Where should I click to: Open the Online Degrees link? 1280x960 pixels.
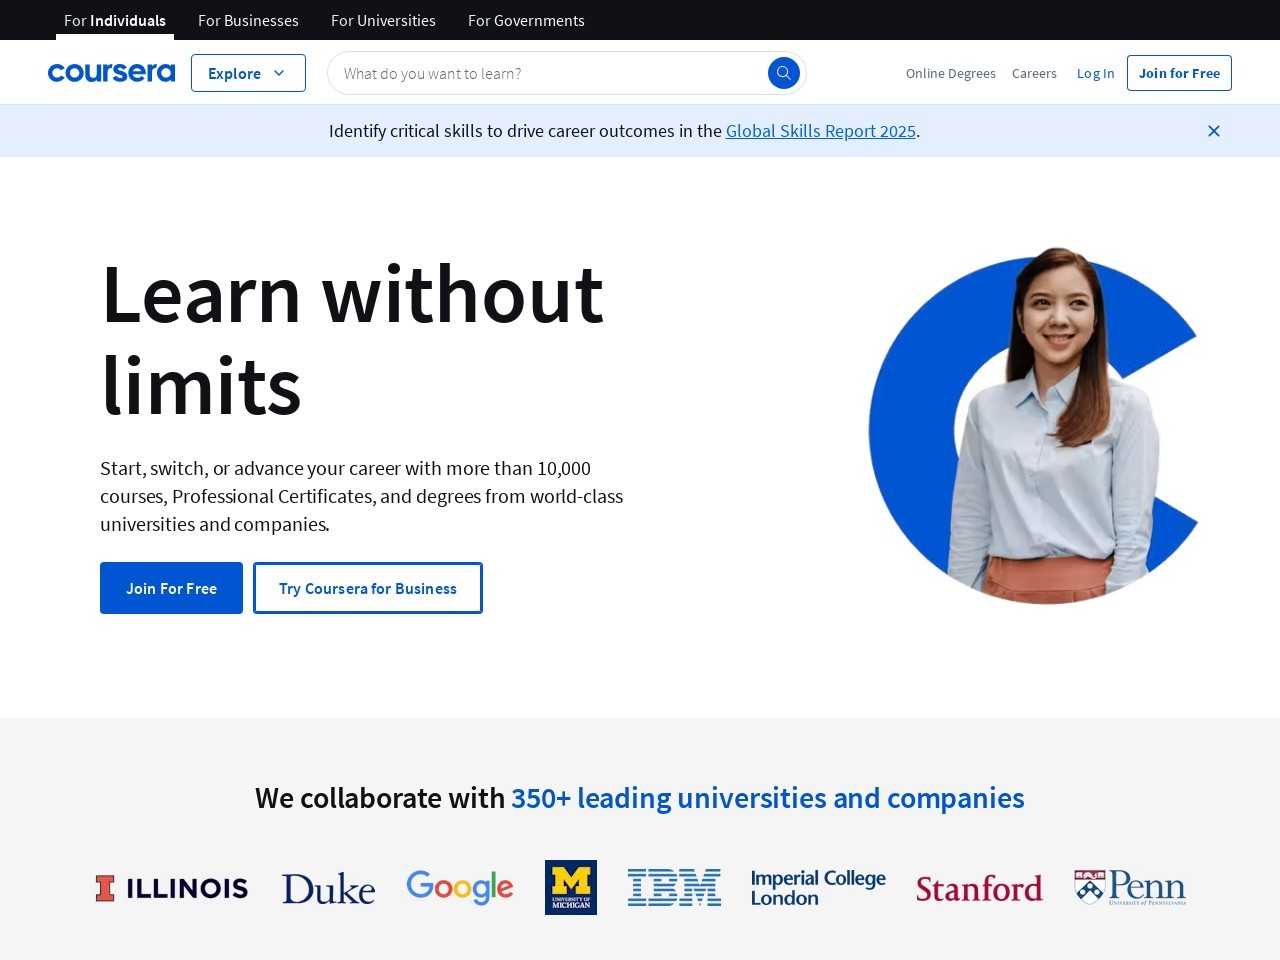click(x=951, y=73)
